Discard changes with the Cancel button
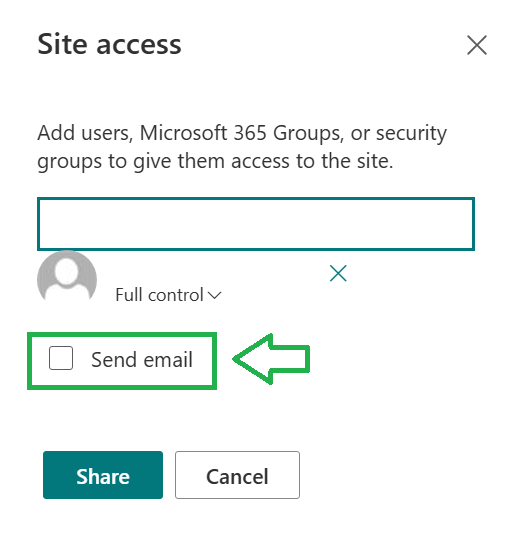The width and height of the screenshot is (505, 553). click(237, 475)
